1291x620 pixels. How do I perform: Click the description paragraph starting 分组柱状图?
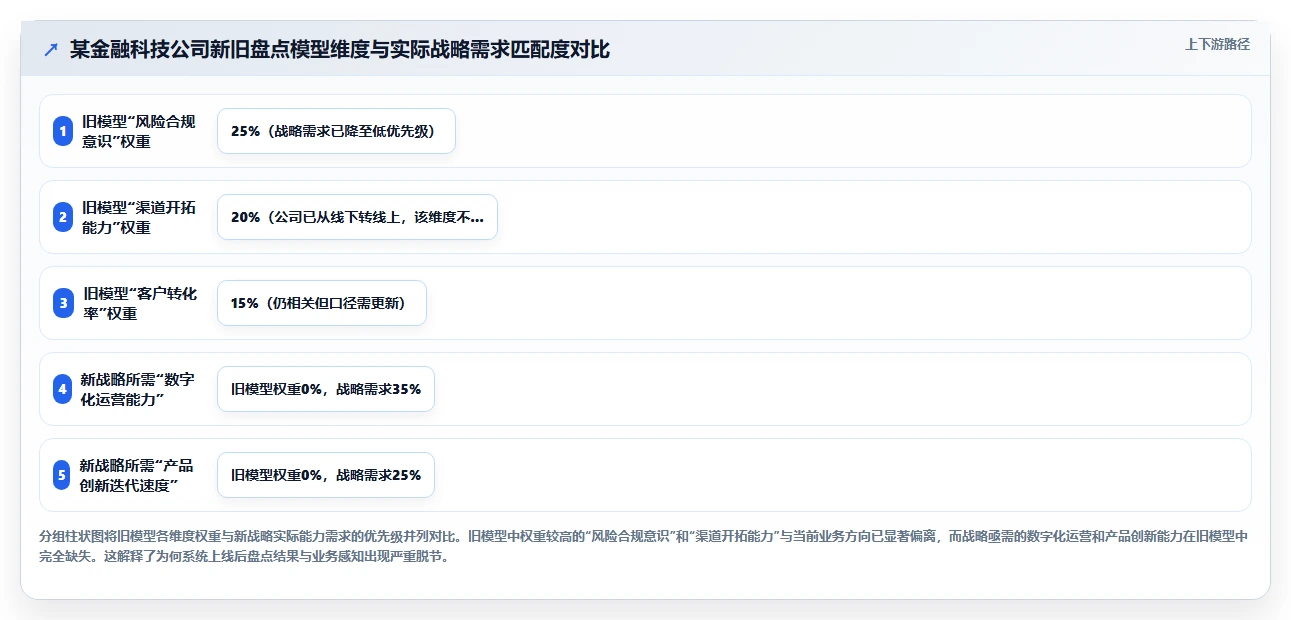pos(644,547)
